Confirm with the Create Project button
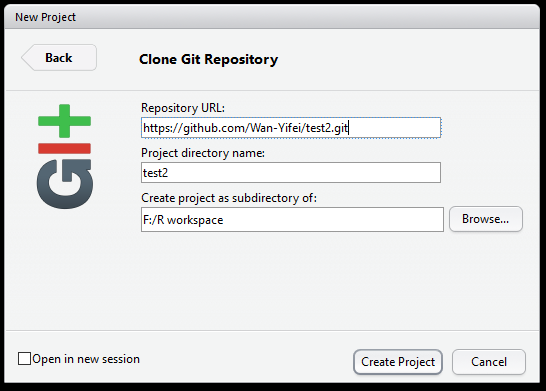This screenshot has height=391, width=546. coord(398,362)
